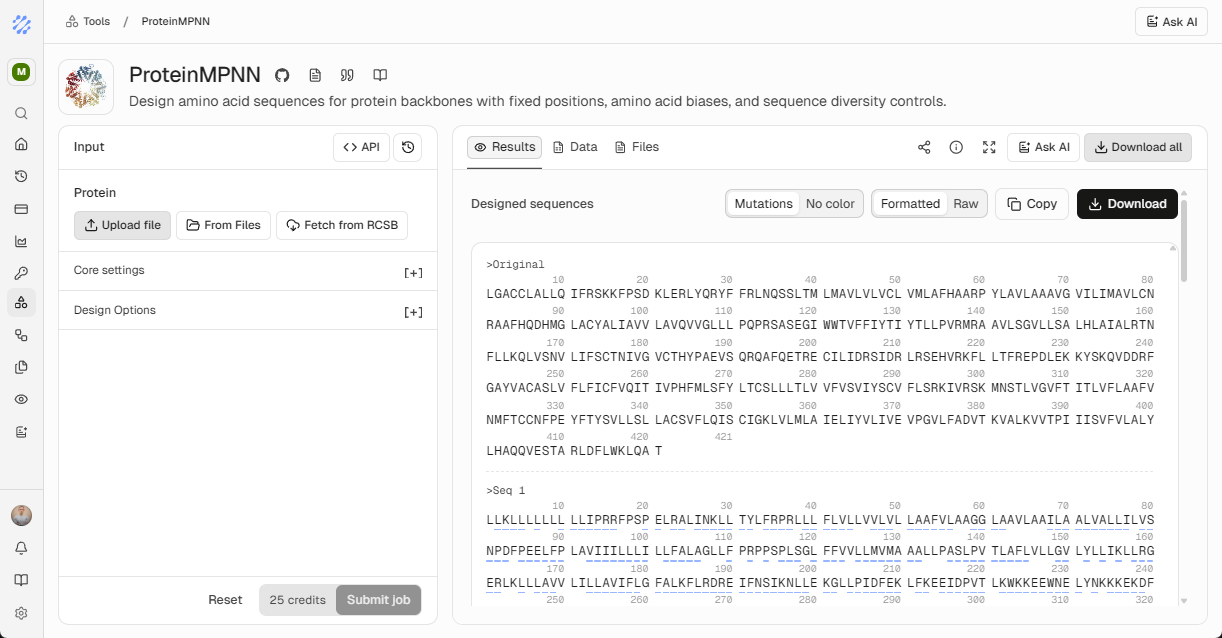Click the sequence block LGACCLALLQ
Image resolution: width=1222 pixels, height=638 pixels.
coord(526,294)
